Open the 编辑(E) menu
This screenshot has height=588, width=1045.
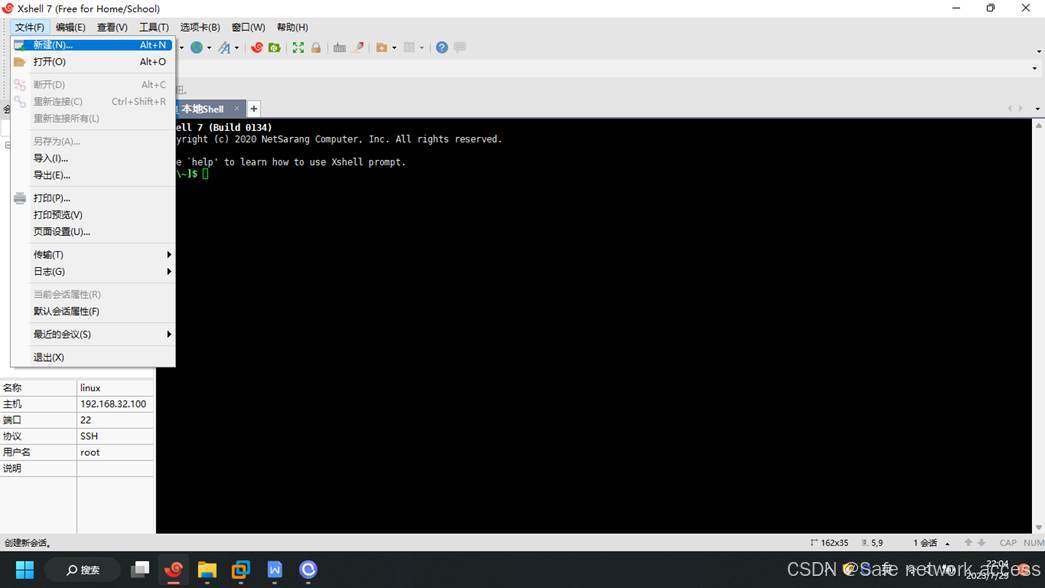pos(70,27)
